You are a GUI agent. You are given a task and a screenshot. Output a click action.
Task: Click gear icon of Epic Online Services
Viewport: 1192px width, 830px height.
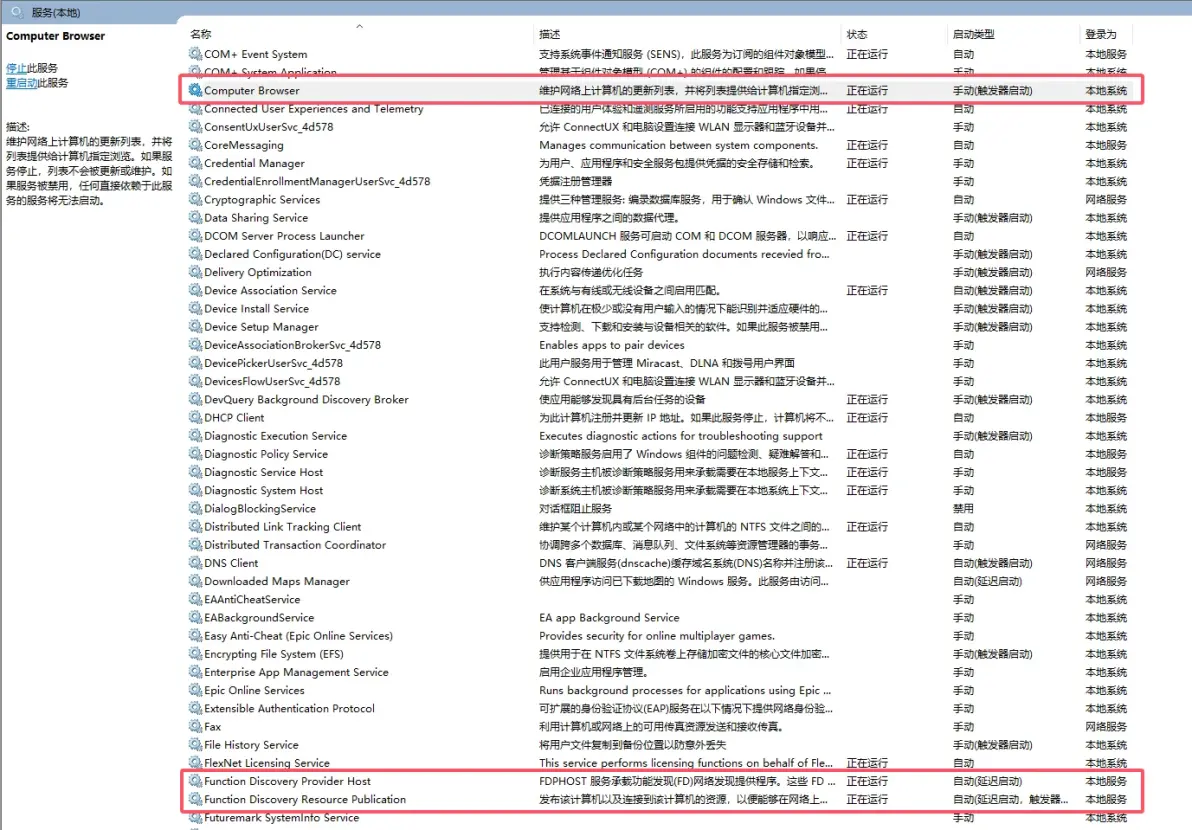pos(195,690)
